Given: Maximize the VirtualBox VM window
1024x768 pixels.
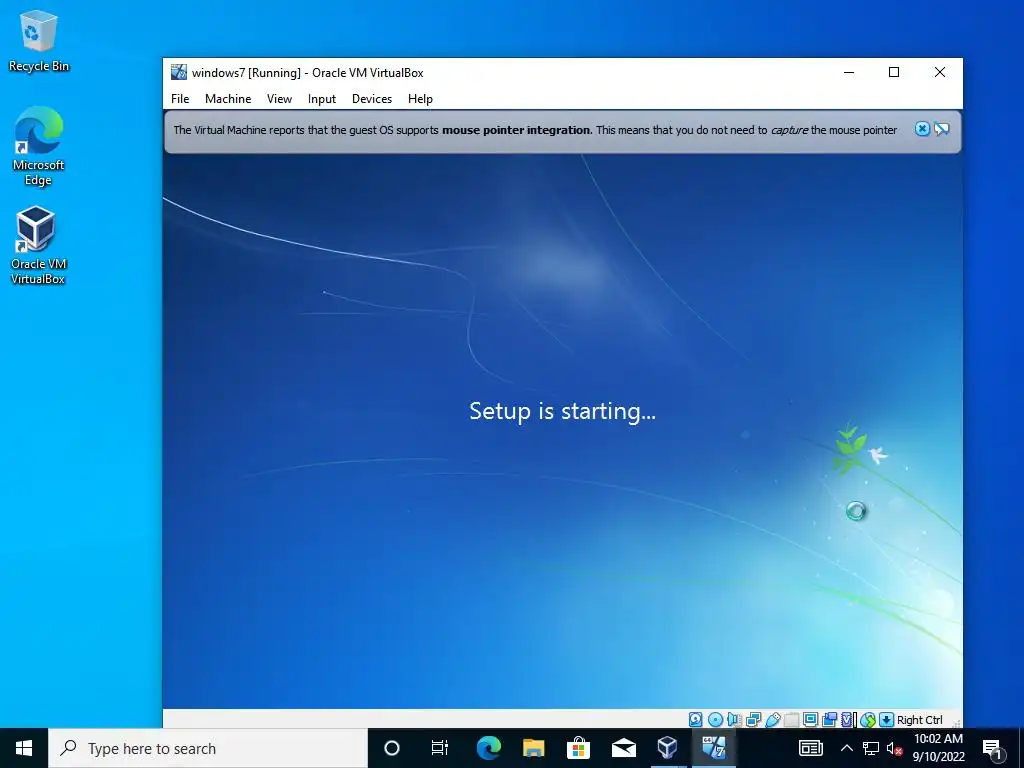Looking at the screenshot, I should point(894,72).
